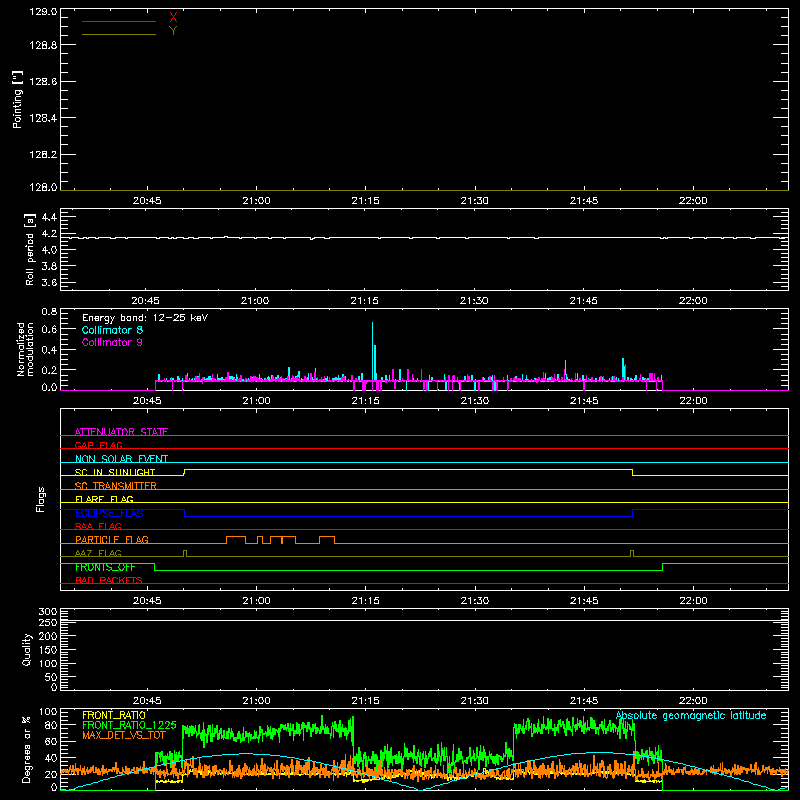The height and width of the screenshot is (800, 800).
Task: Click the '129.0' tick label on Pointing axis
Action: tap(43, 12)
